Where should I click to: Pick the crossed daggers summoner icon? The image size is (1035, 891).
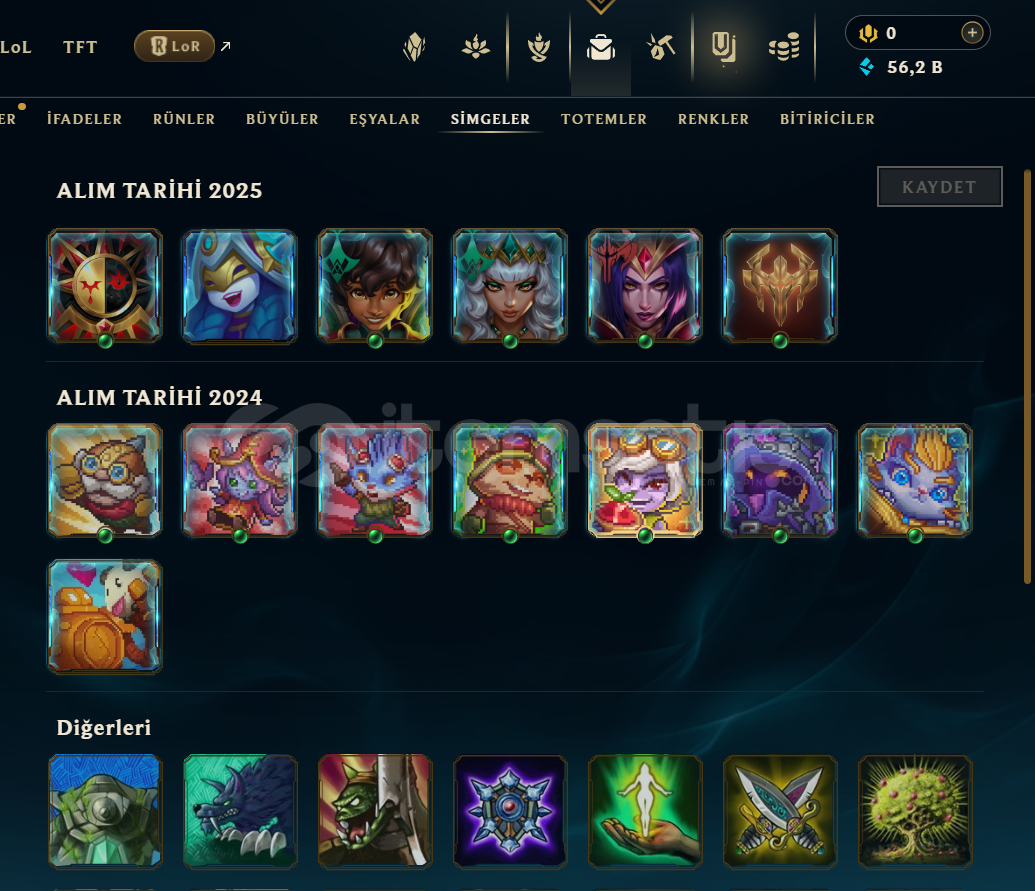pyautogui.click(x=780, y=811)
